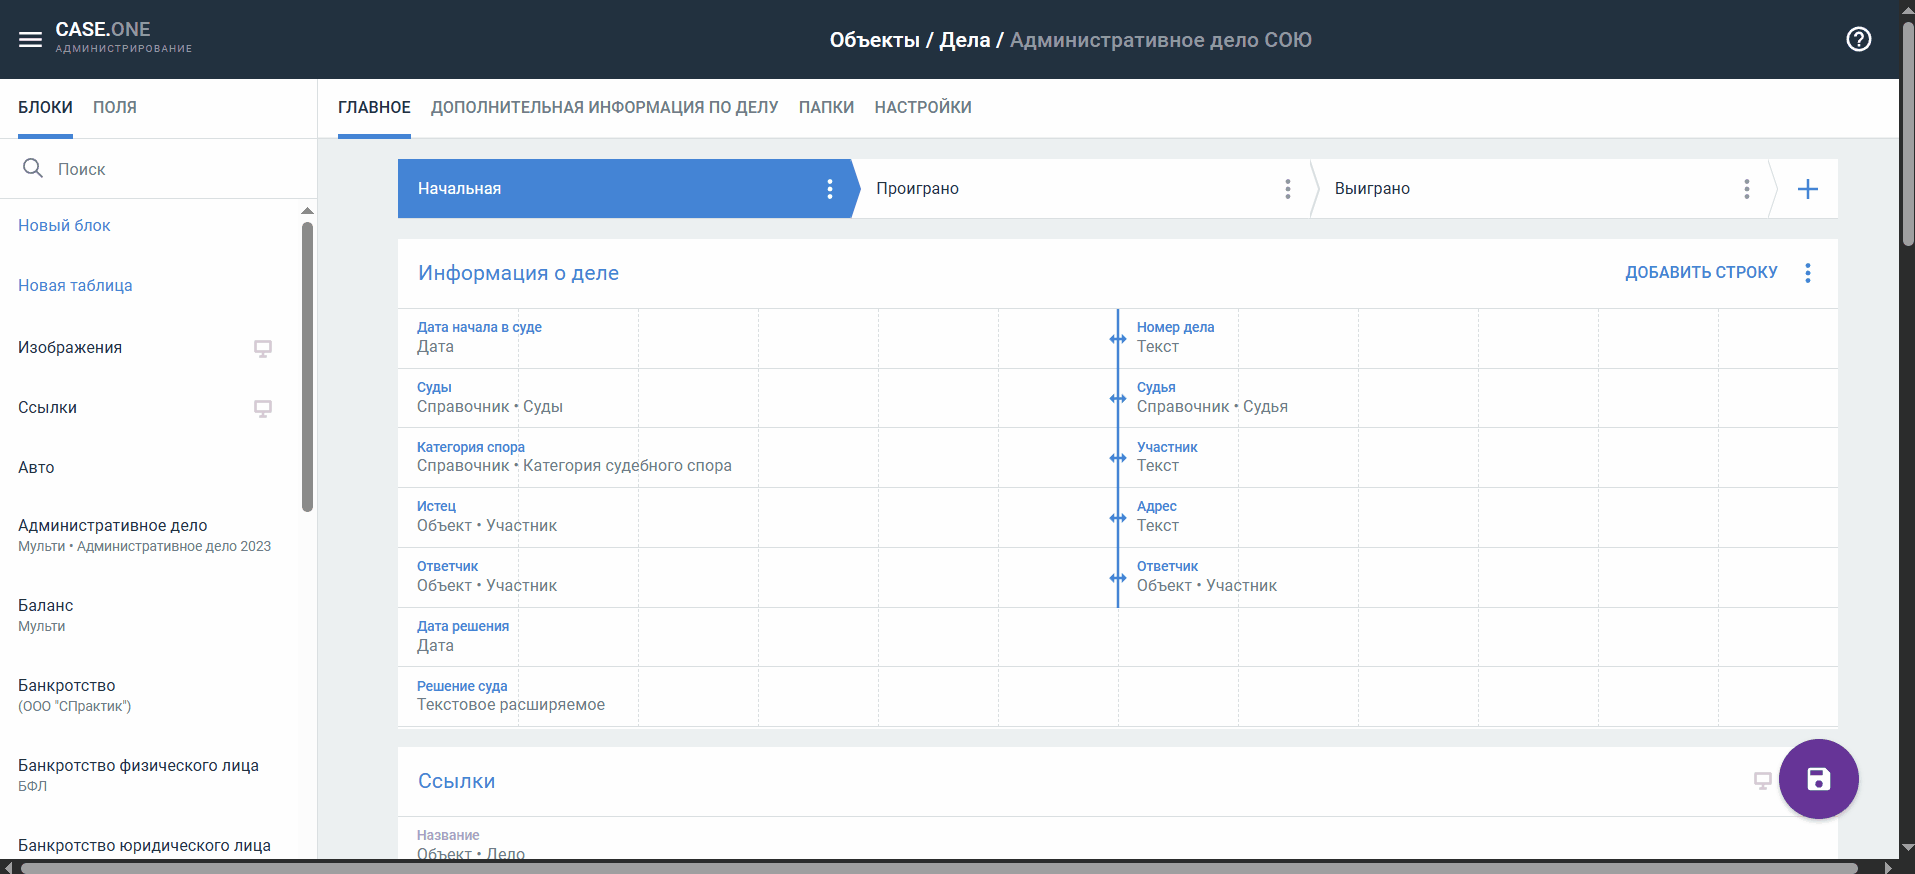Open ДОПОЛНИТЕЛЬНАЯ ИНФОРМАЦИЯ ПО ДЕЛУ tab
The width and height of the screenshot is (1915, 874).
pos(604,107)
